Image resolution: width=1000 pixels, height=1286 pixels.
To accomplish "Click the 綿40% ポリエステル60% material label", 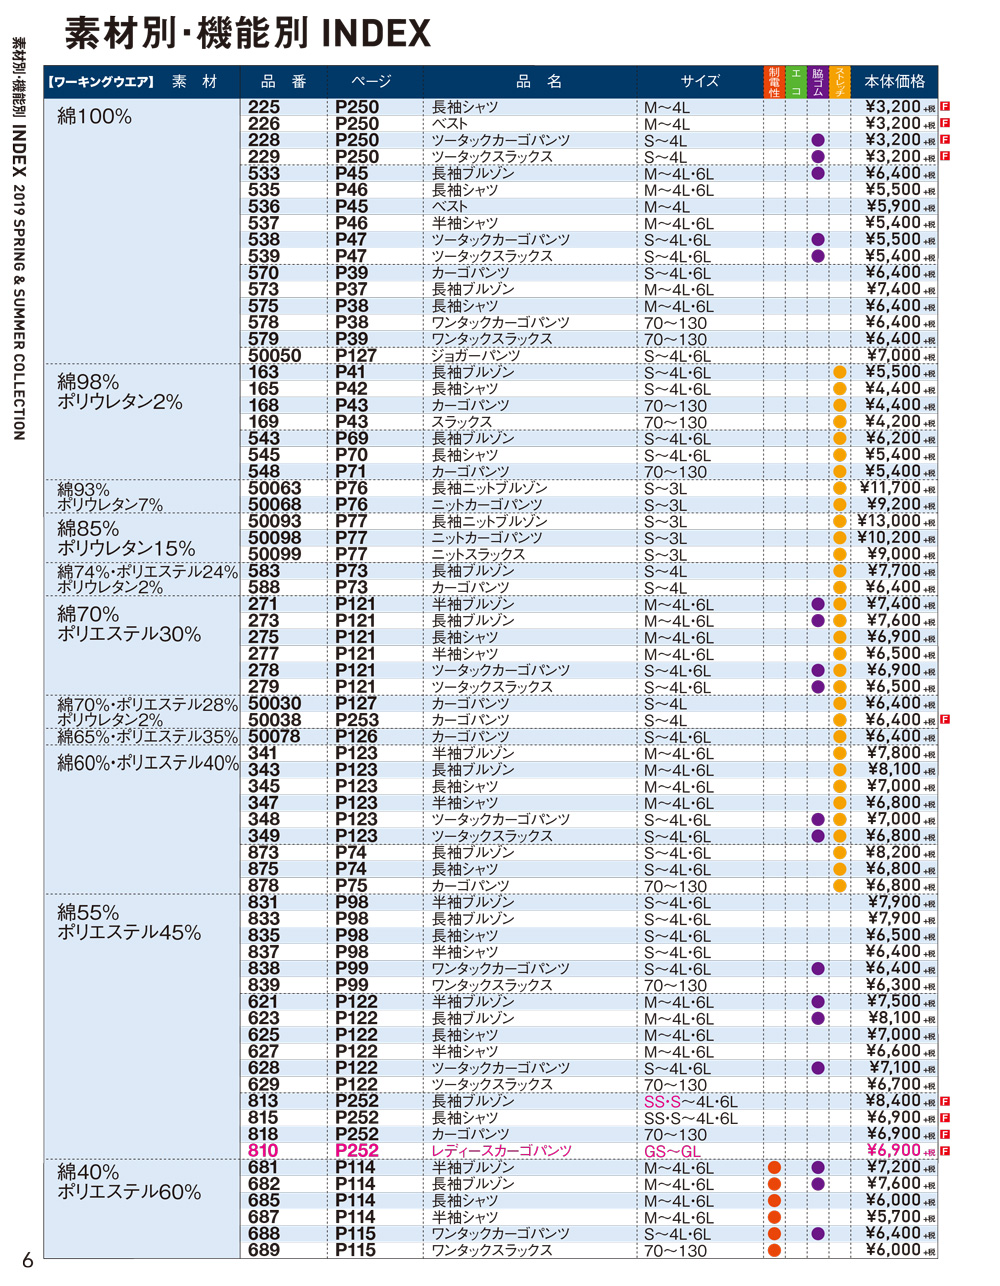I will click(129, 1182).
